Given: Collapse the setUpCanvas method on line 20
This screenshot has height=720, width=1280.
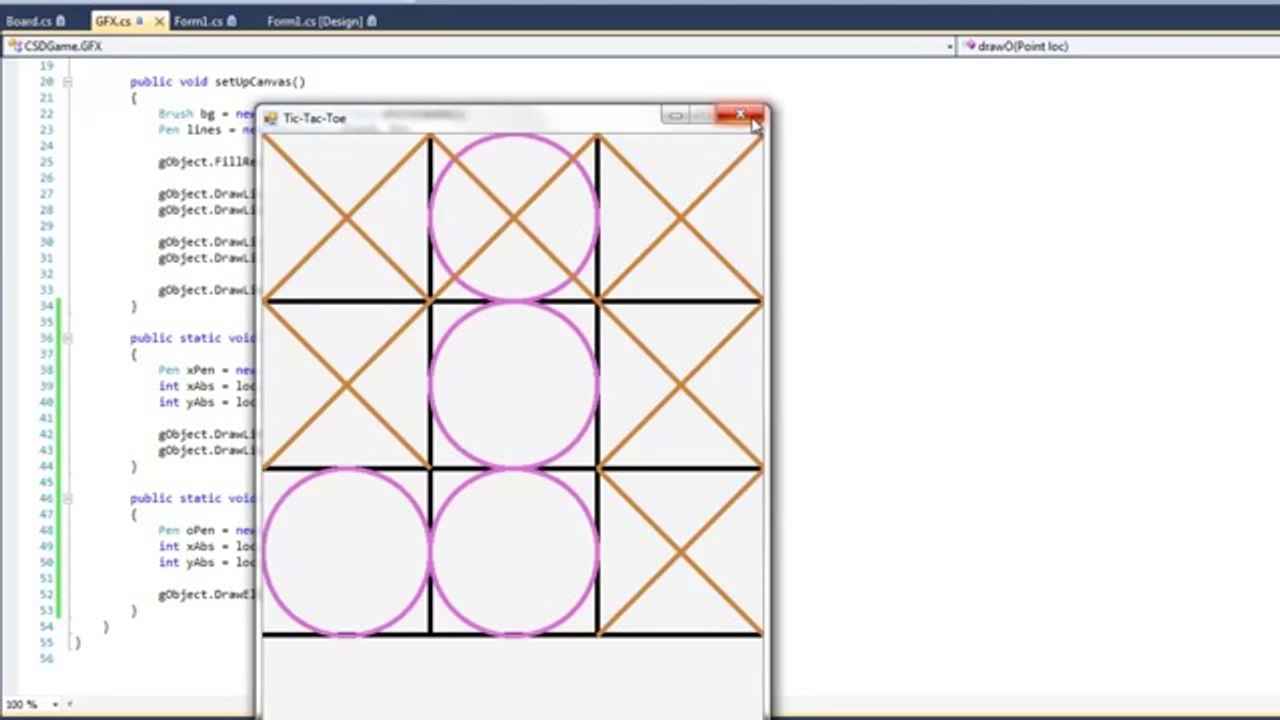Looking at the screenshot, I should [67, 82].
